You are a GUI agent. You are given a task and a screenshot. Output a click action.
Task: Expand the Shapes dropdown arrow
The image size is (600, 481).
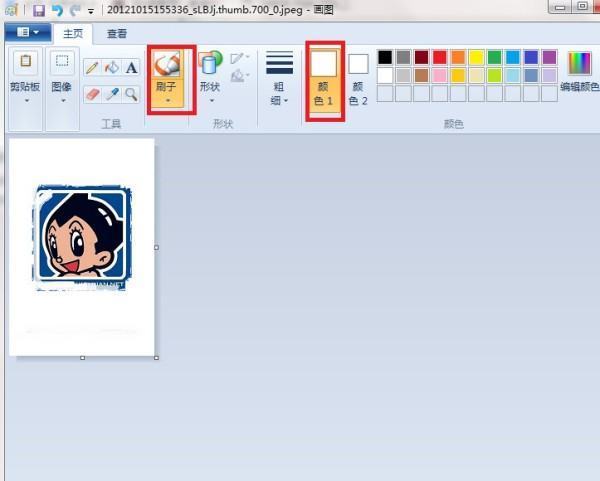coord(212,101)
